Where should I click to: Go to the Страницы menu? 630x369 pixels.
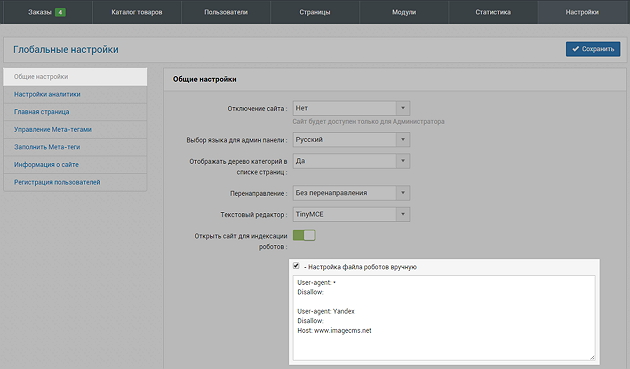point(315,12)
